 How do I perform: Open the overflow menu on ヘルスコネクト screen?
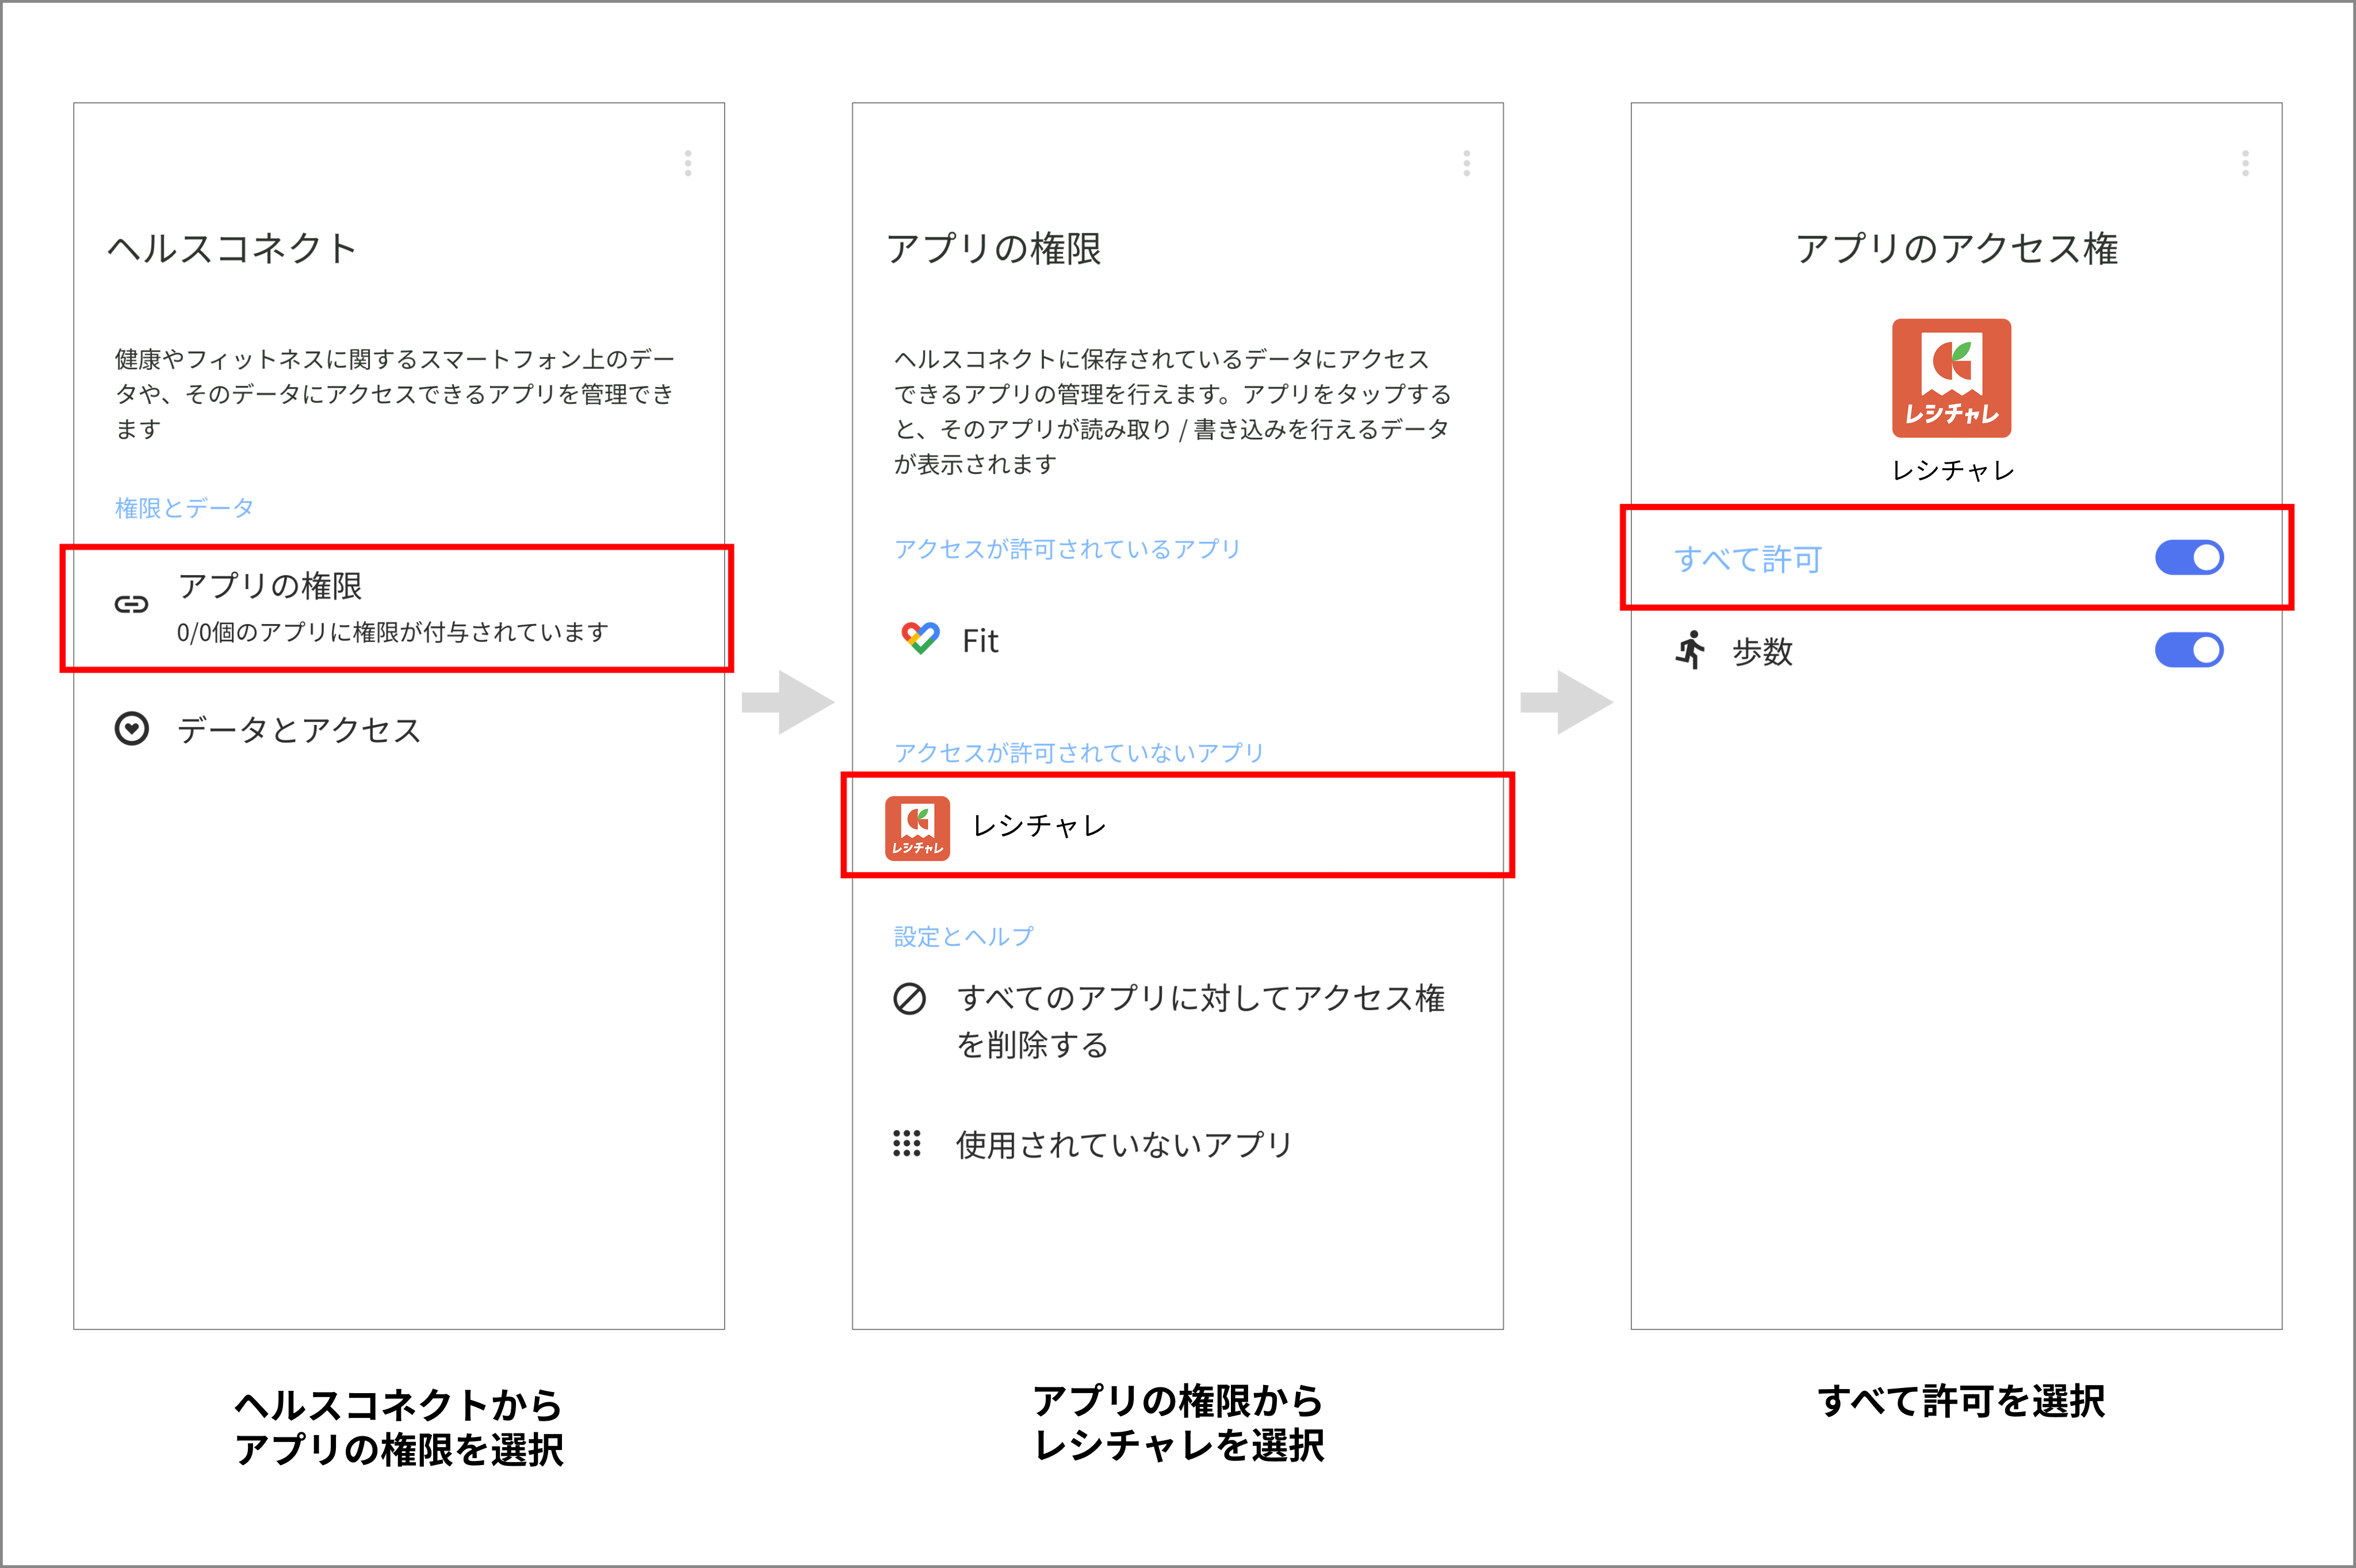688,163
